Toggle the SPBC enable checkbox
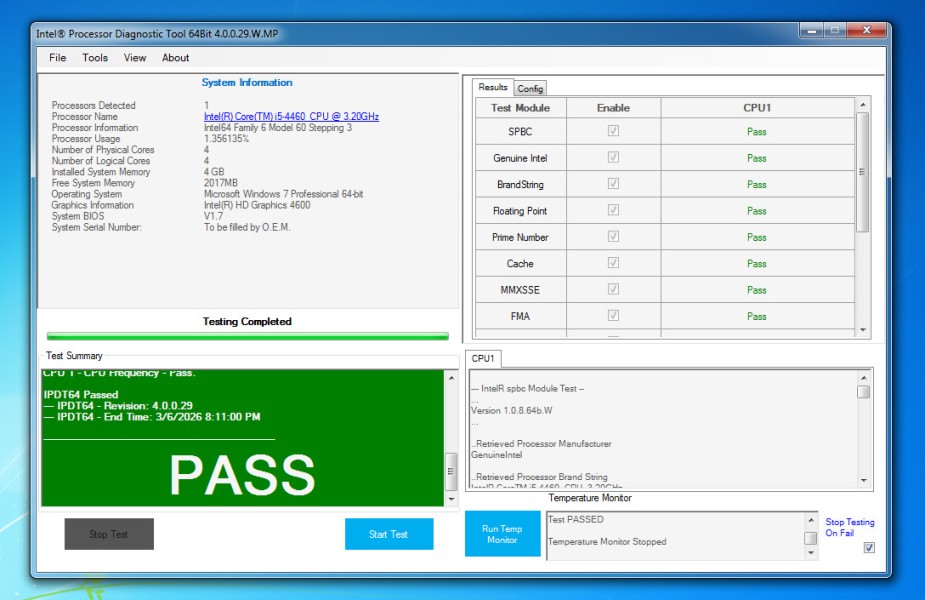The height and width of the screenshot is (600, 925). pyautogui.click(x=613, y=131)
